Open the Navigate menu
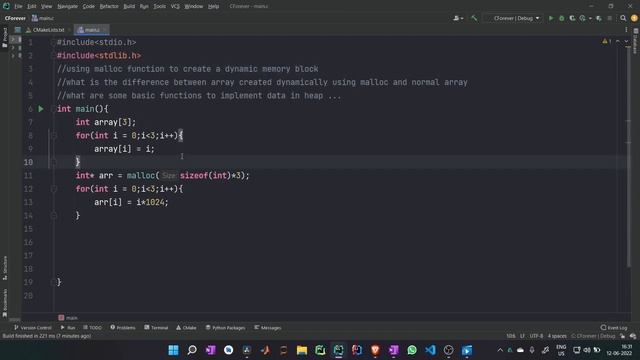The width and height of the screenshot is (640, 360). click(x=67, y=6)
